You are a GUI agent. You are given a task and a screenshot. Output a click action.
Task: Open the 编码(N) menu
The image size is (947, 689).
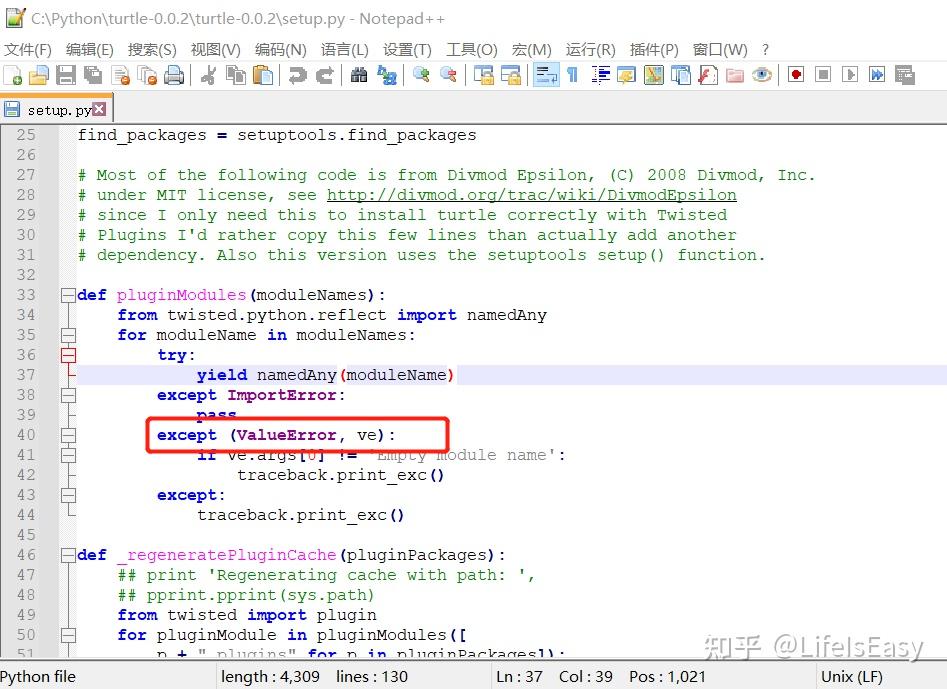pos(280,50)
